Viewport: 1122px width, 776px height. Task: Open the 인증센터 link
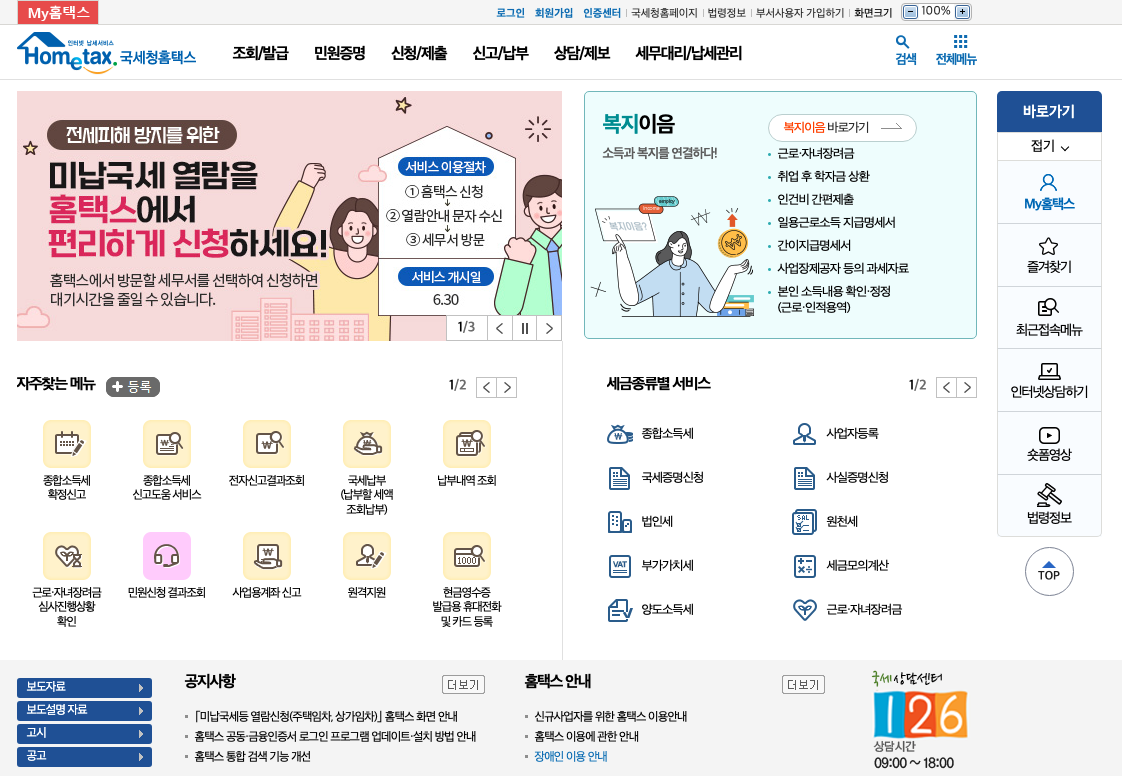click(602, 13)
